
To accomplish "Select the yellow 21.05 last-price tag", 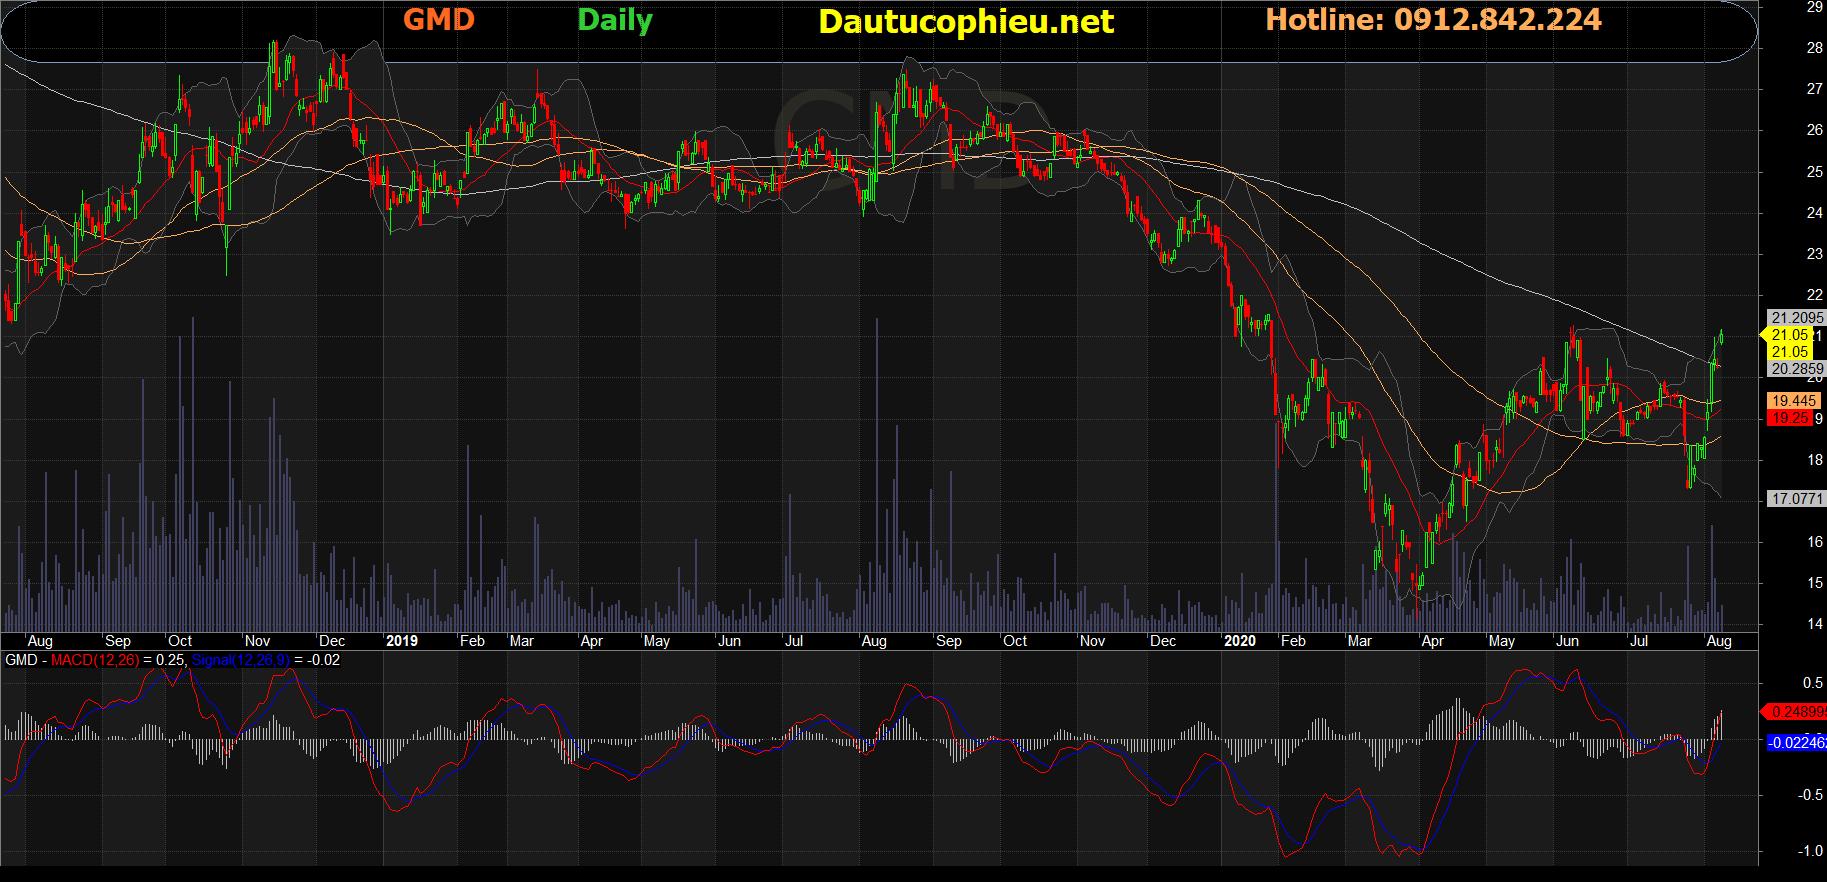I will click(x=1789, y=335).
